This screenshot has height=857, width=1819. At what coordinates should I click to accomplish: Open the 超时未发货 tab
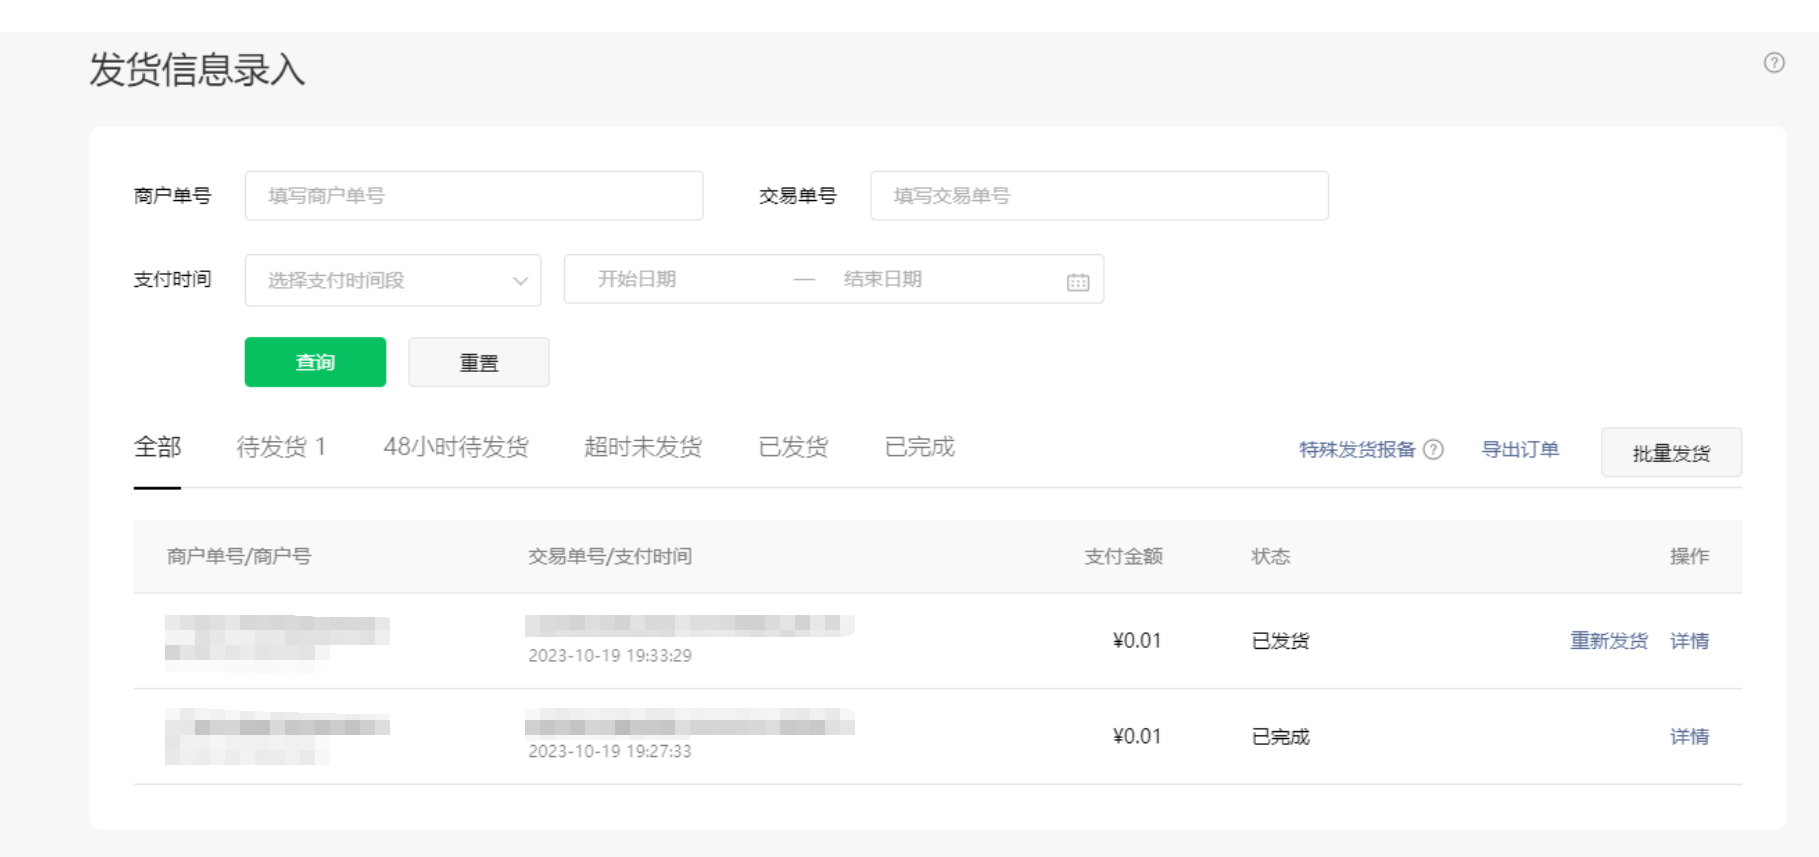[x=643, y=447]
